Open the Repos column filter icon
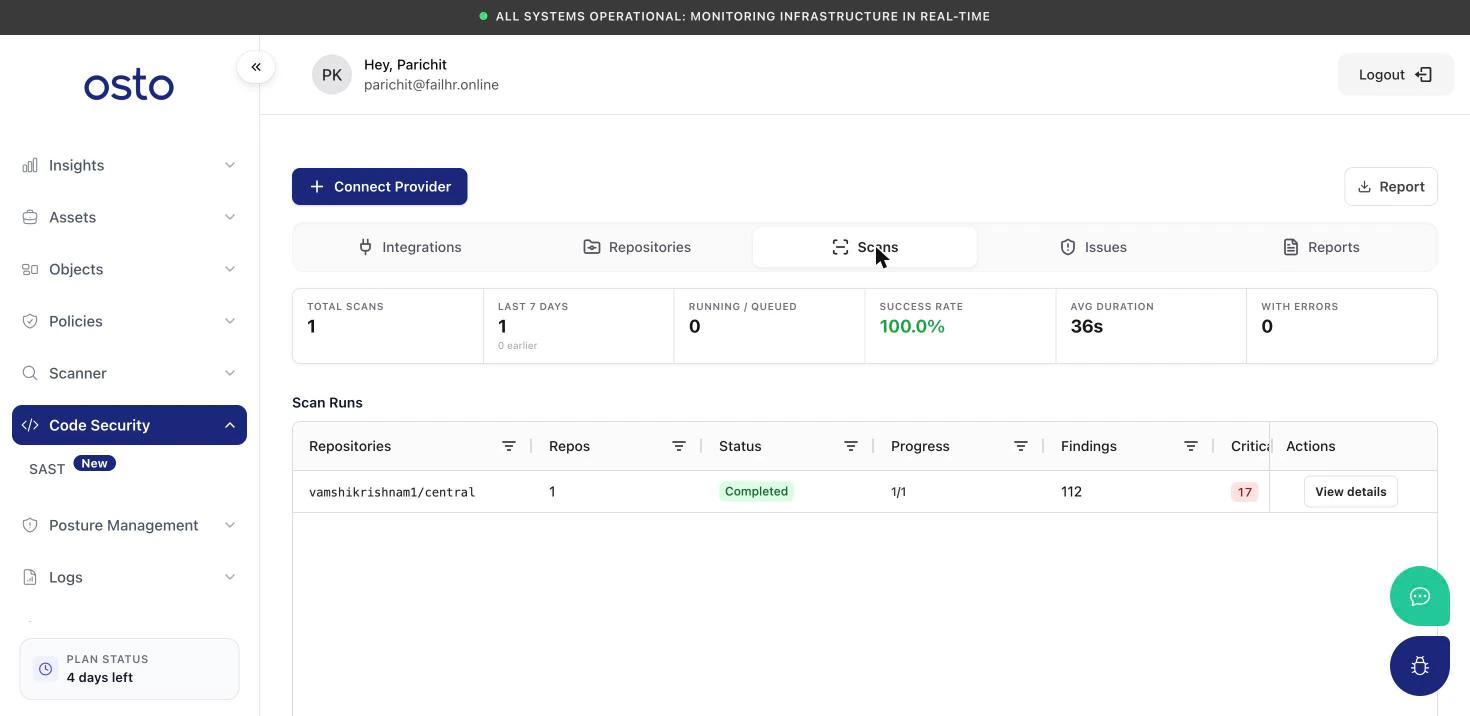Image resolution: width=1470 pixels, height=716 pixels. 679,446
